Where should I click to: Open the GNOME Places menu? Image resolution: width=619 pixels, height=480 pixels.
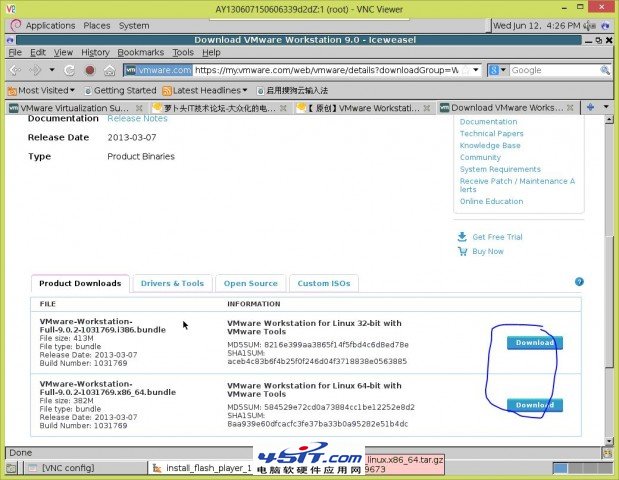(x=97, y=26)
